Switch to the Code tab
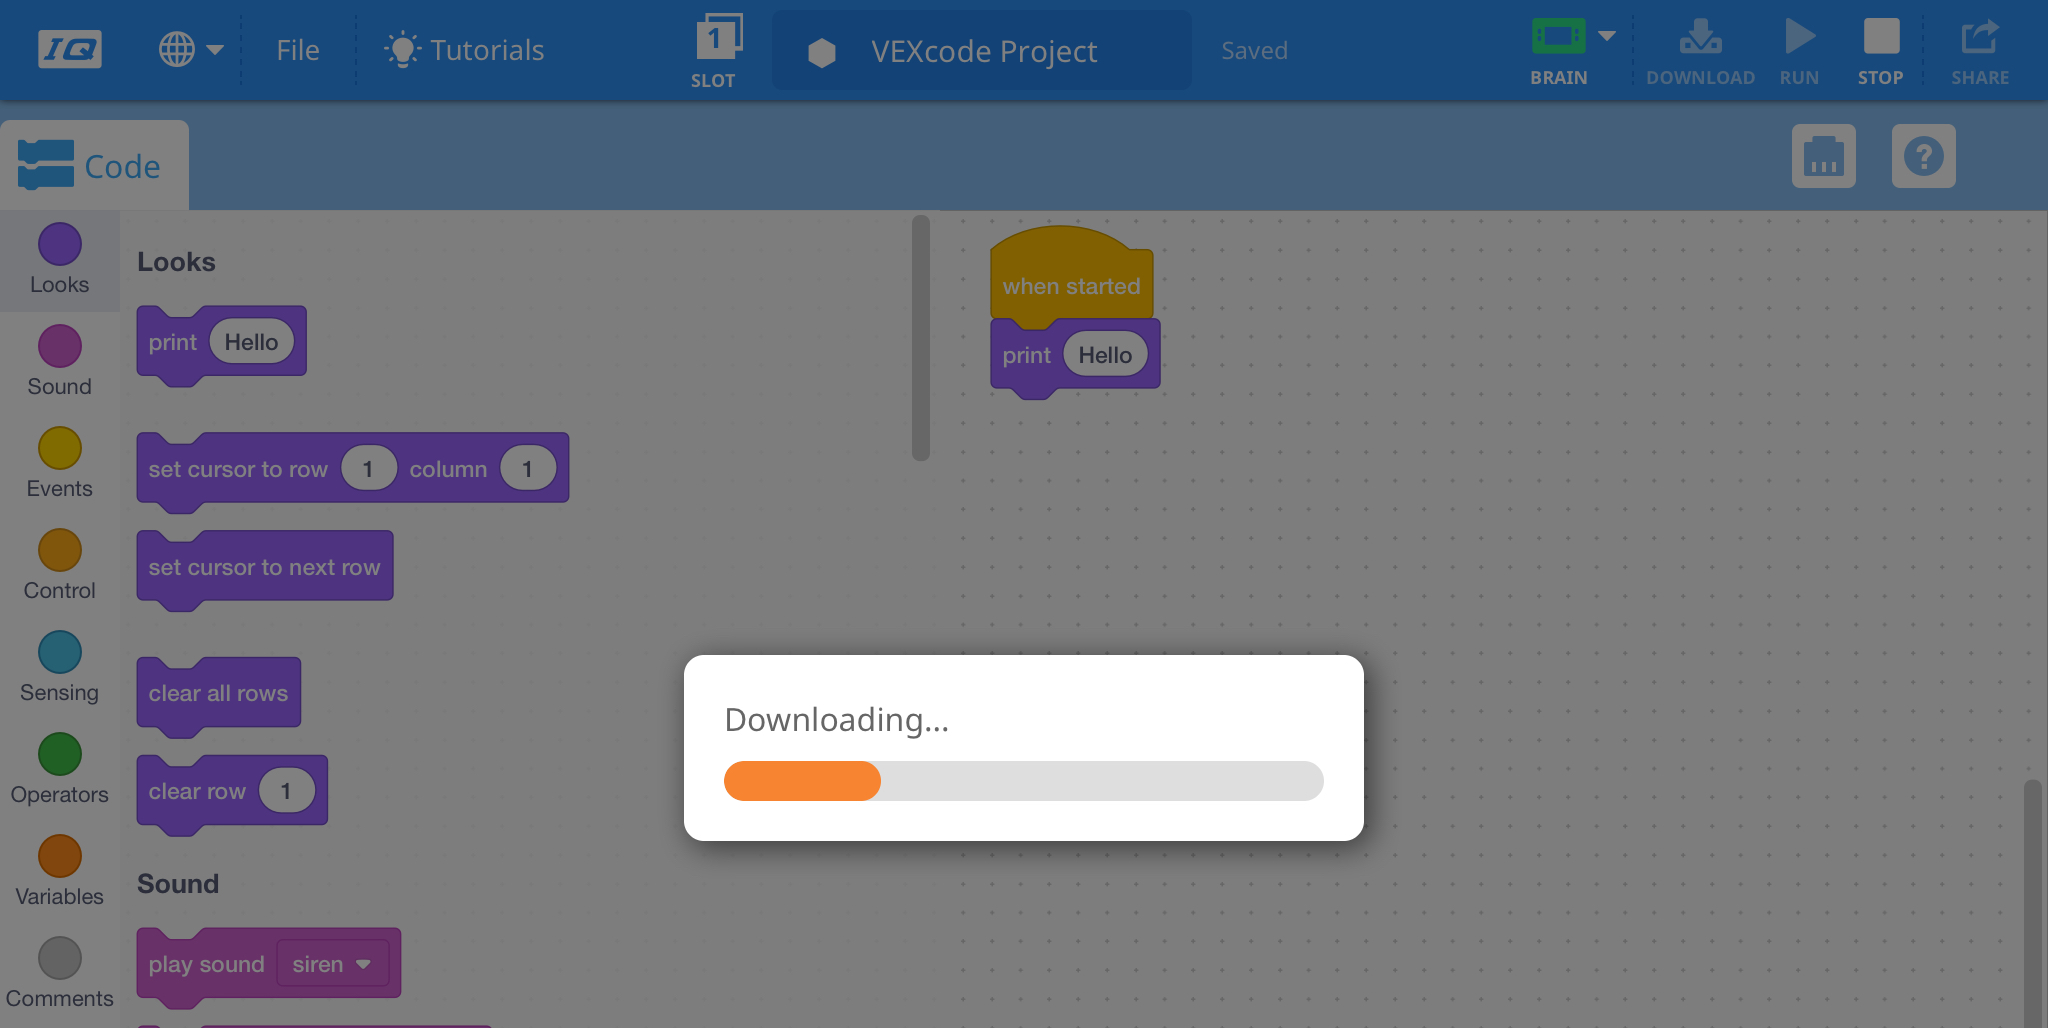This screenshot has width=2048, height=1028. [95, 163]
